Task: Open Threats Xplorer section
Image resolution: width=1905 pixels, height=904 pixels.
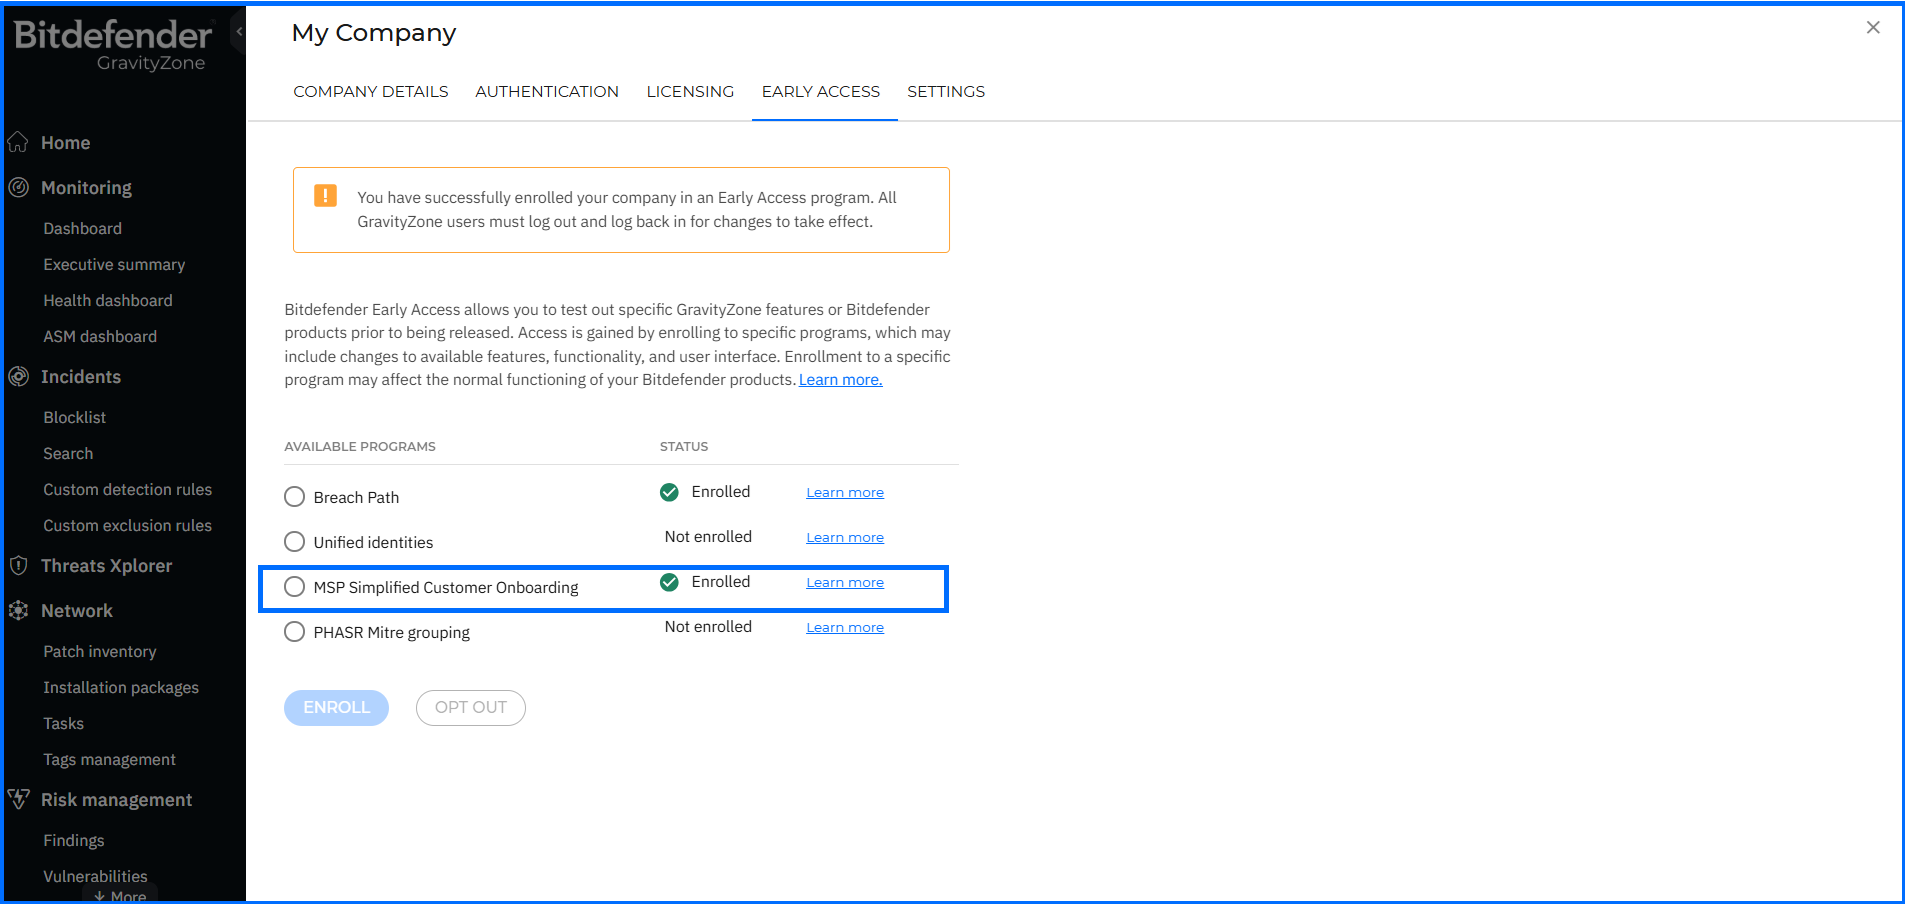Action: click(107, 566)
